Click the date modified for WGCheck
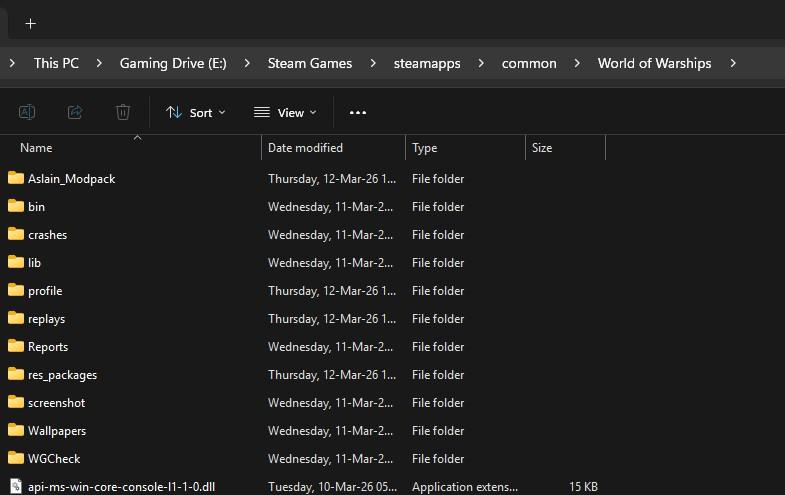Image resolution: width=785 pixels, height=495 pixels. click(x=330, y=459)
